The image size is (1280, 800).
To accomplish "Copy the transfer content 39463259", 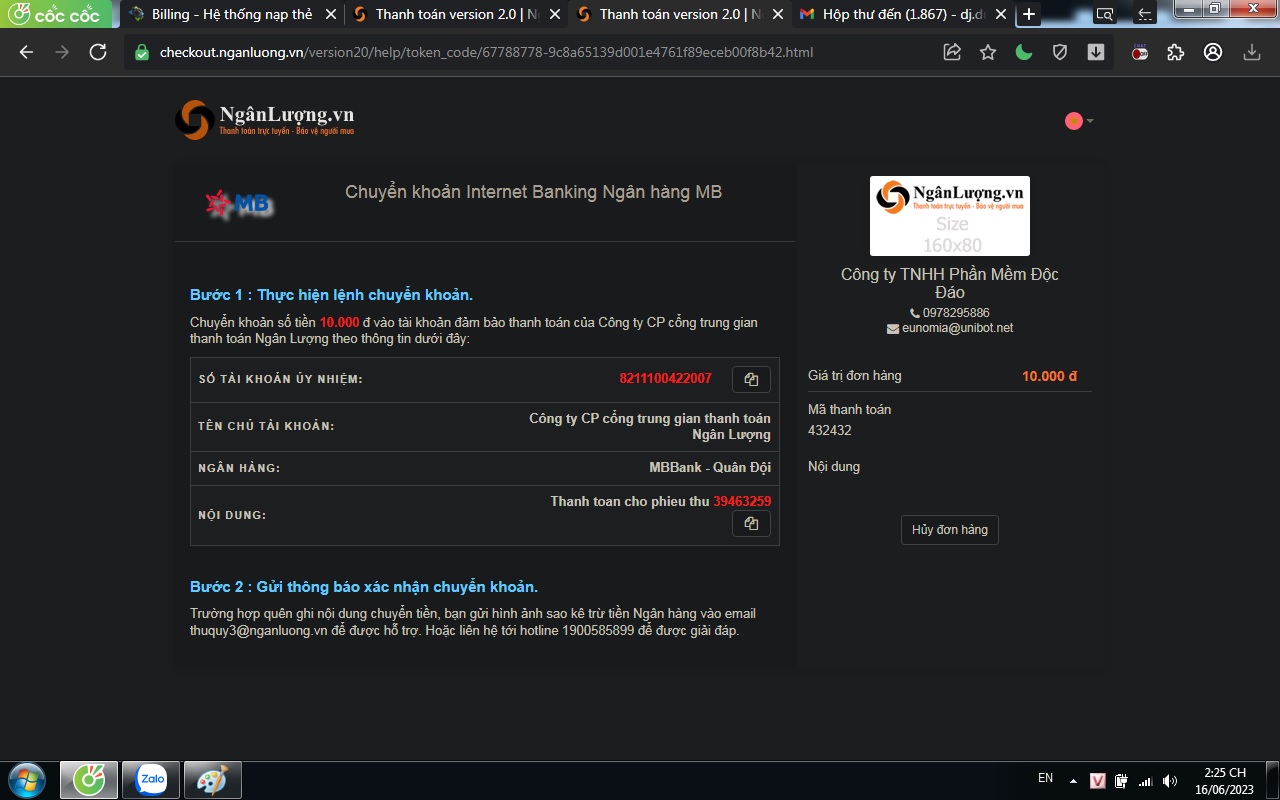I will pyautogui.click(x=751, y=523).
